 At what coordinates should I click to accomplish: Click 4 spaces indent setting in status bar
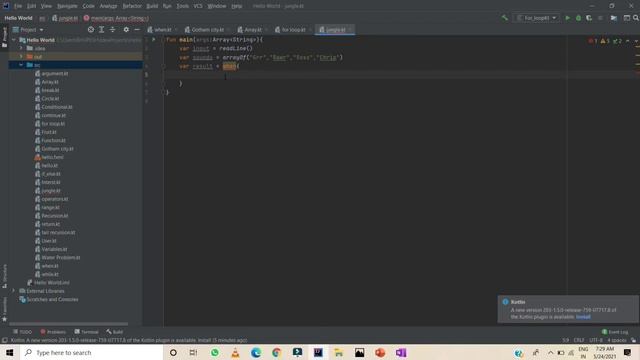pos(616,340)
